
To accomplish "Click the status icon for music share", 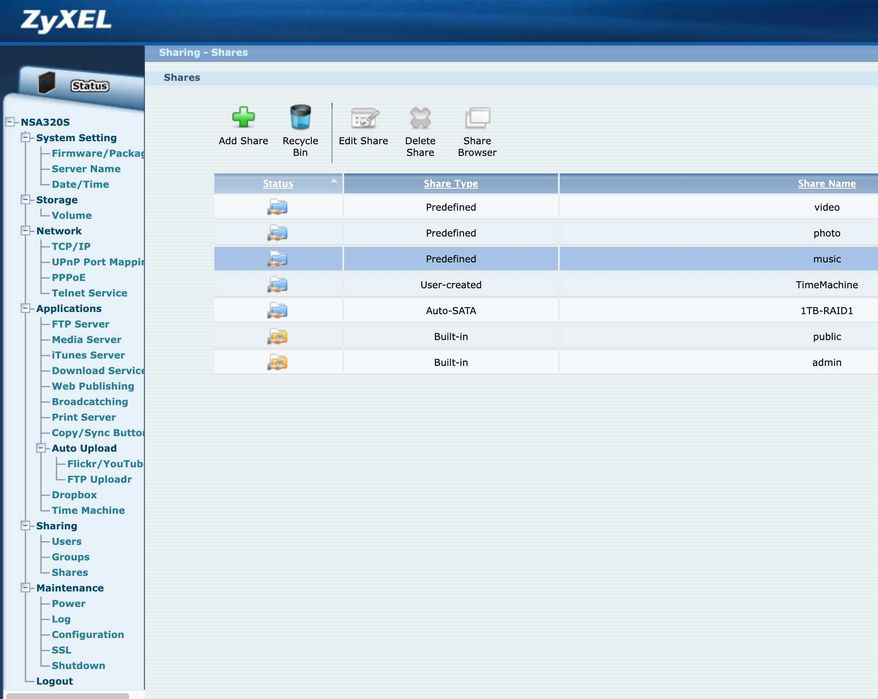I will (x=277, y=259).
